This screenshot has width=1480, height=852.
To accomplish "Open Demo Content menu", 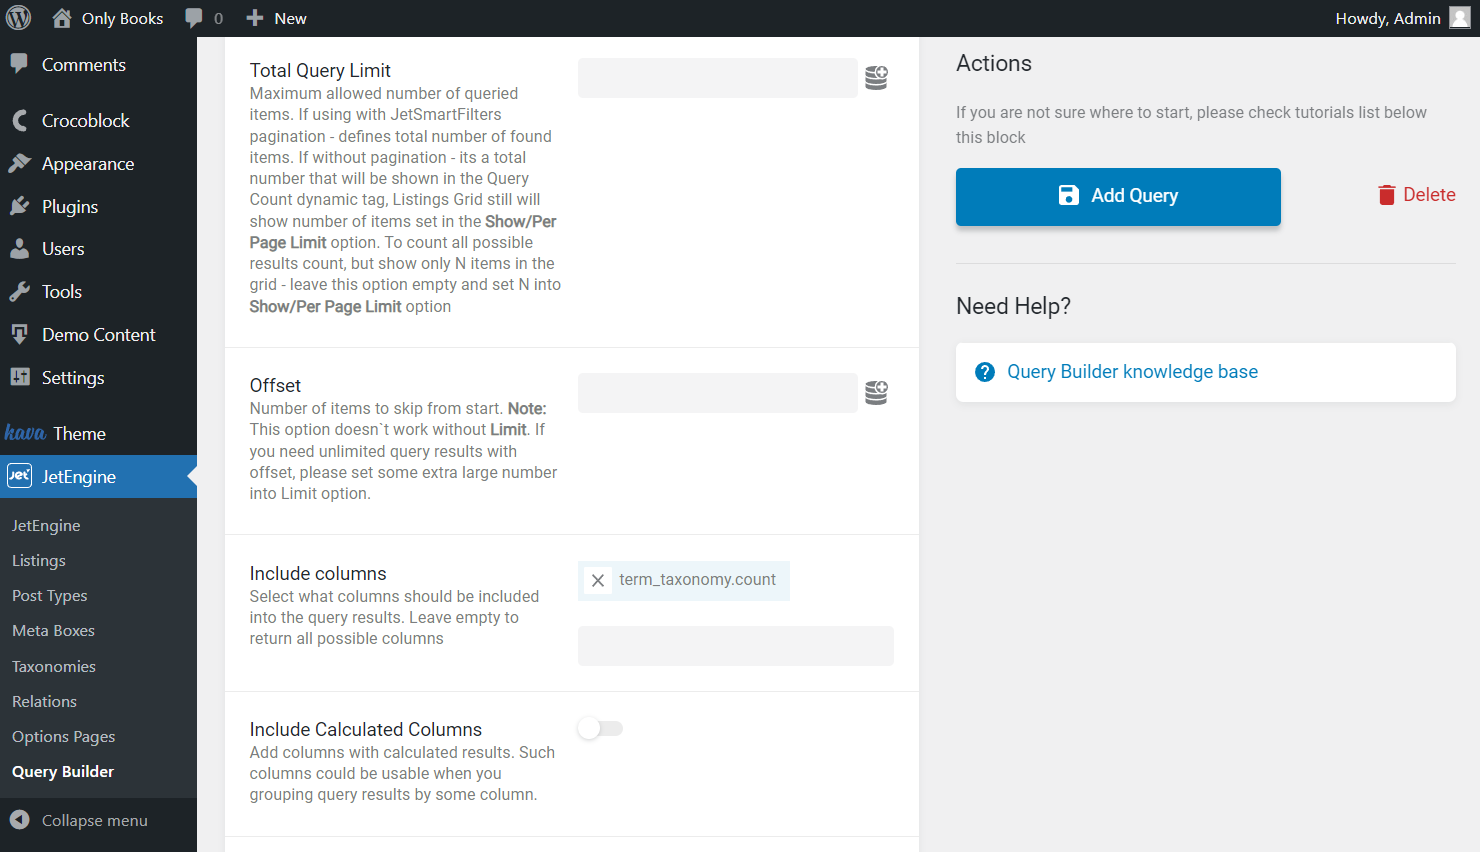I will coord(98,335).
